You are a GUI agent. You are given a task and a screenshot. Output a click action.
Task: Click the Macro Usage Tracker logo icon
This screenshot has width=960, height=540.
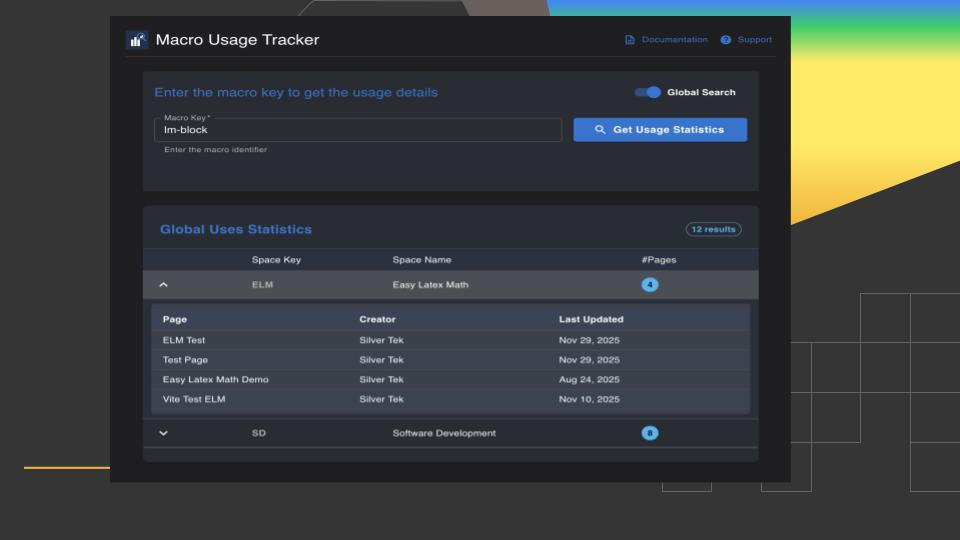click(137, 40)
